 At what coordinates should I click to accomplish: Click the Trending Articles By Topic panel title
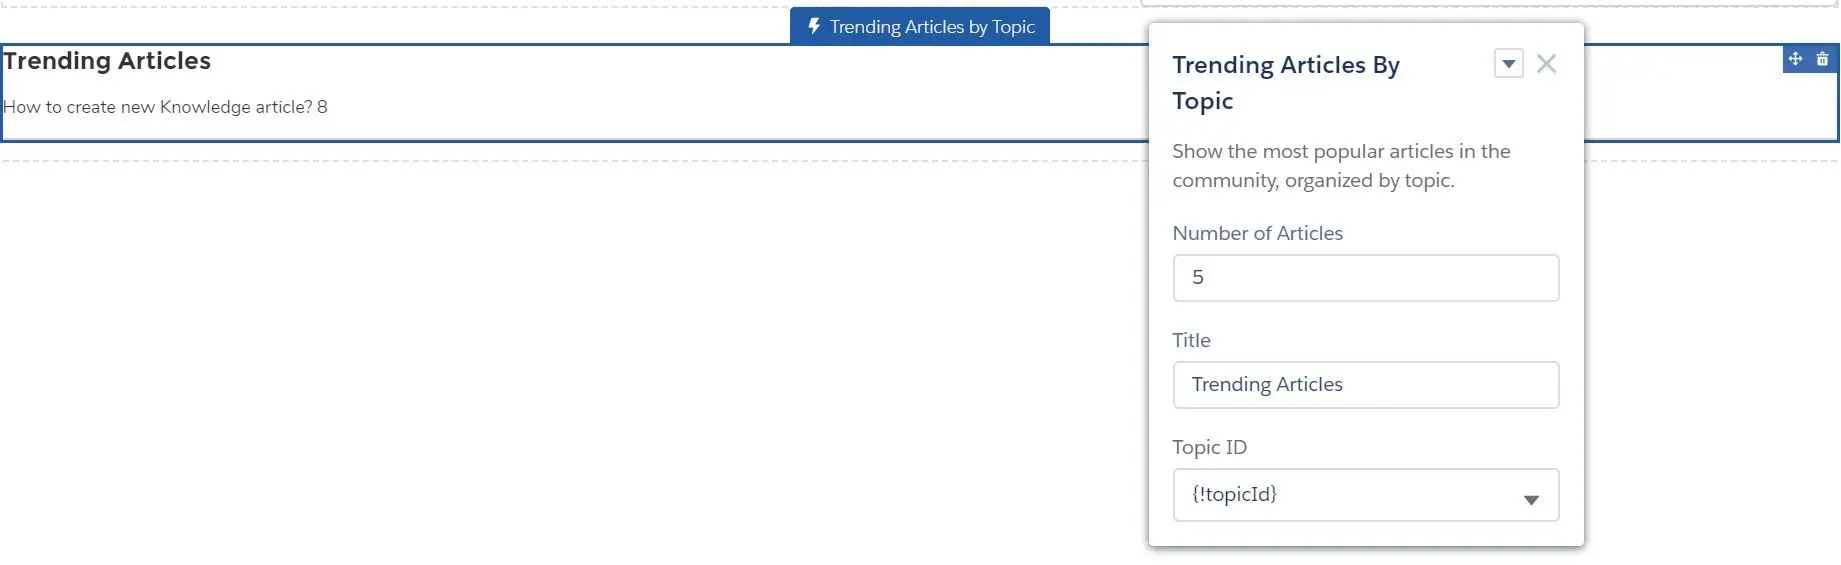tap(1286, 83)
